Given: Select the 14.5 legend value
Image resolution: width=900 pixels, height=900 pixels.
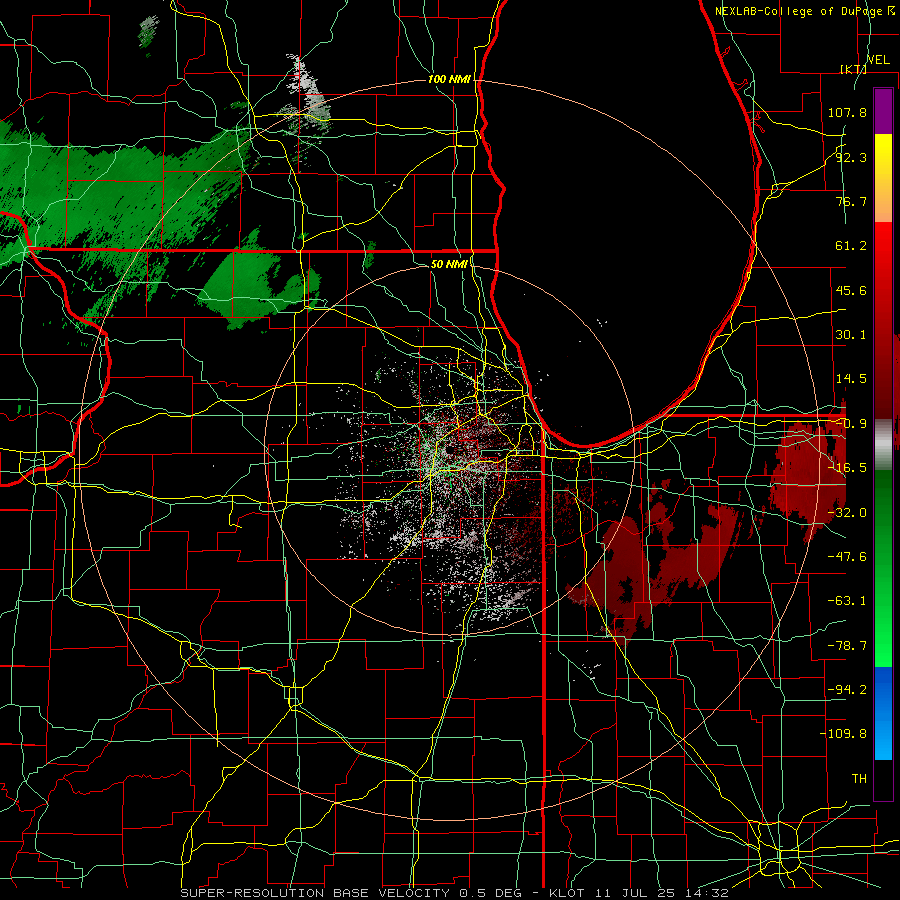Looking at the screenshot, I should coord(851,379).
